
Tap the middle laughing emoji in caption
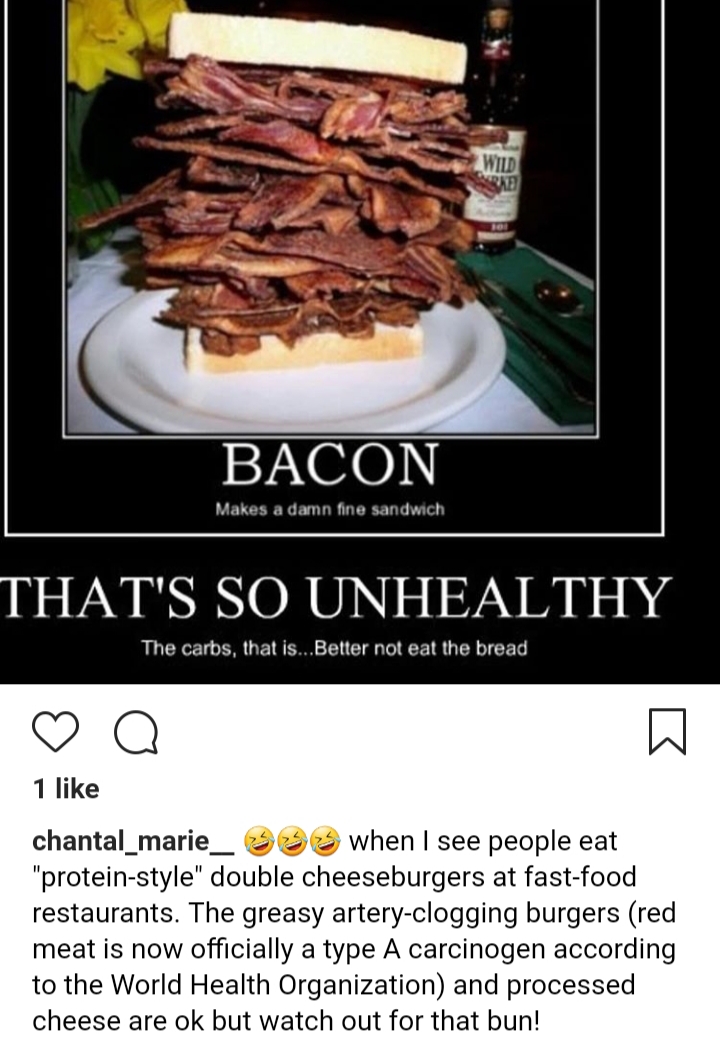tap(292, 841)
